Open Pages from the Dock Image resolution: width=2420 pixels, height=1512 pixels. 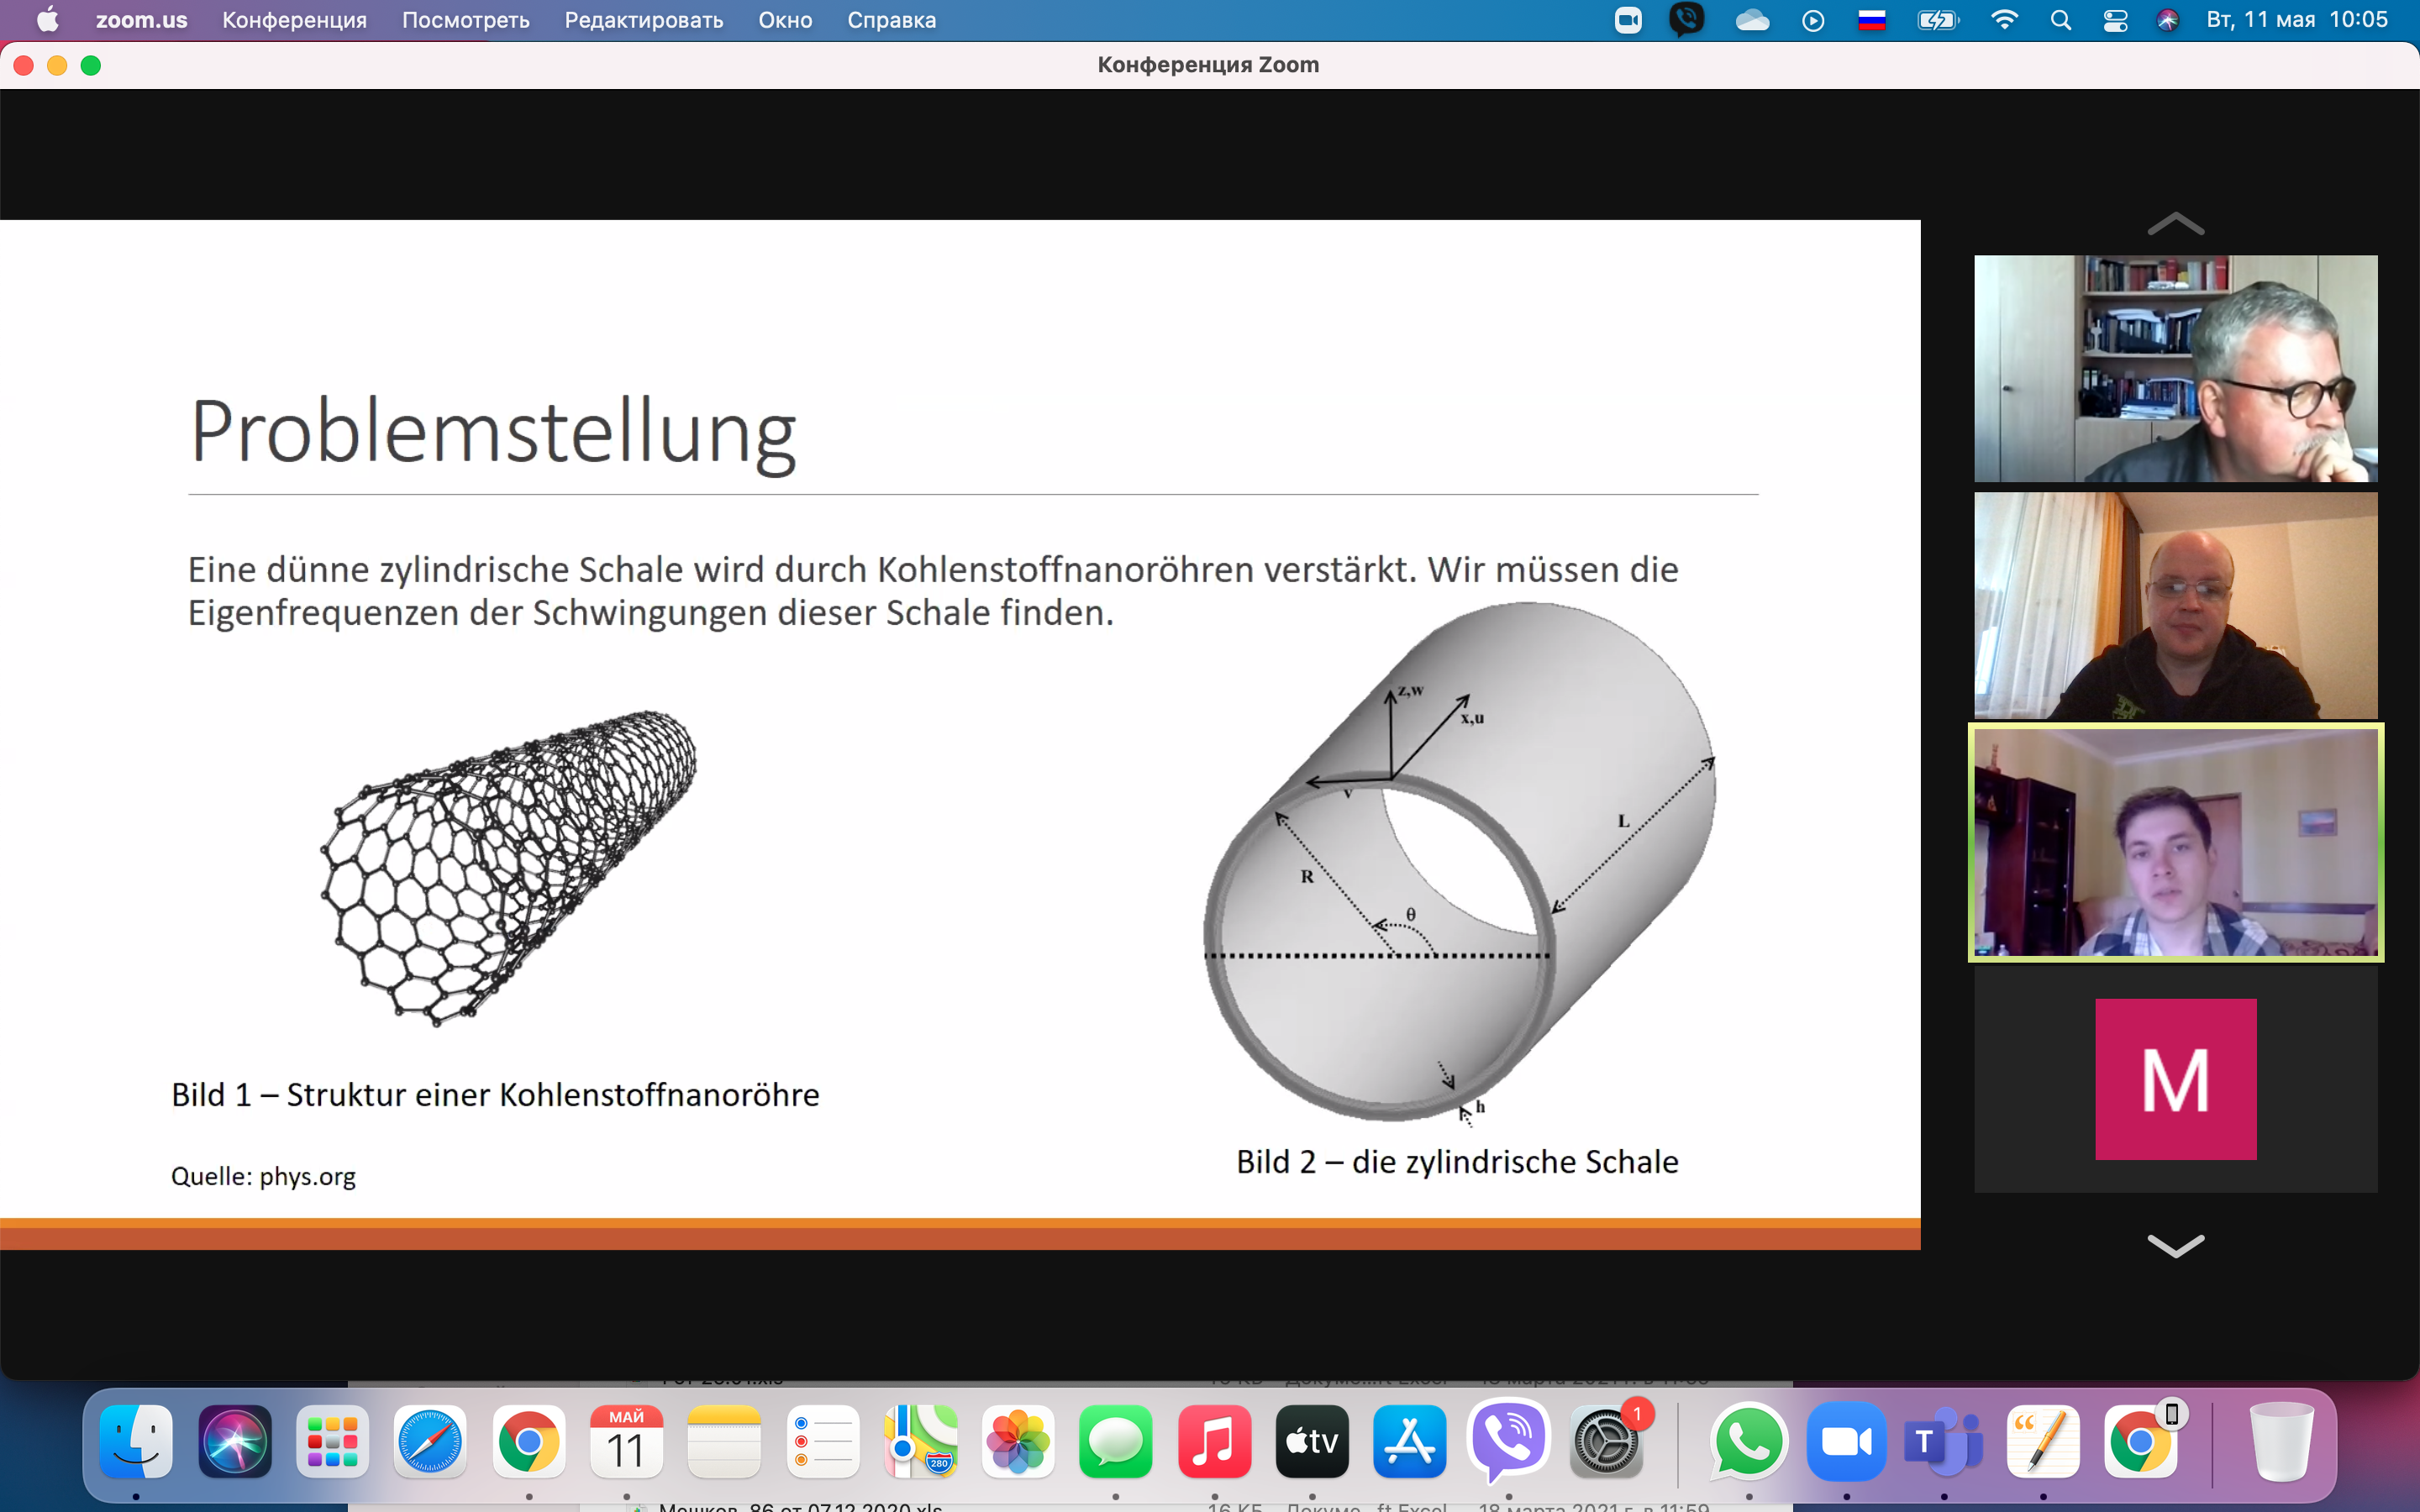click(x=2042, y=1441)
